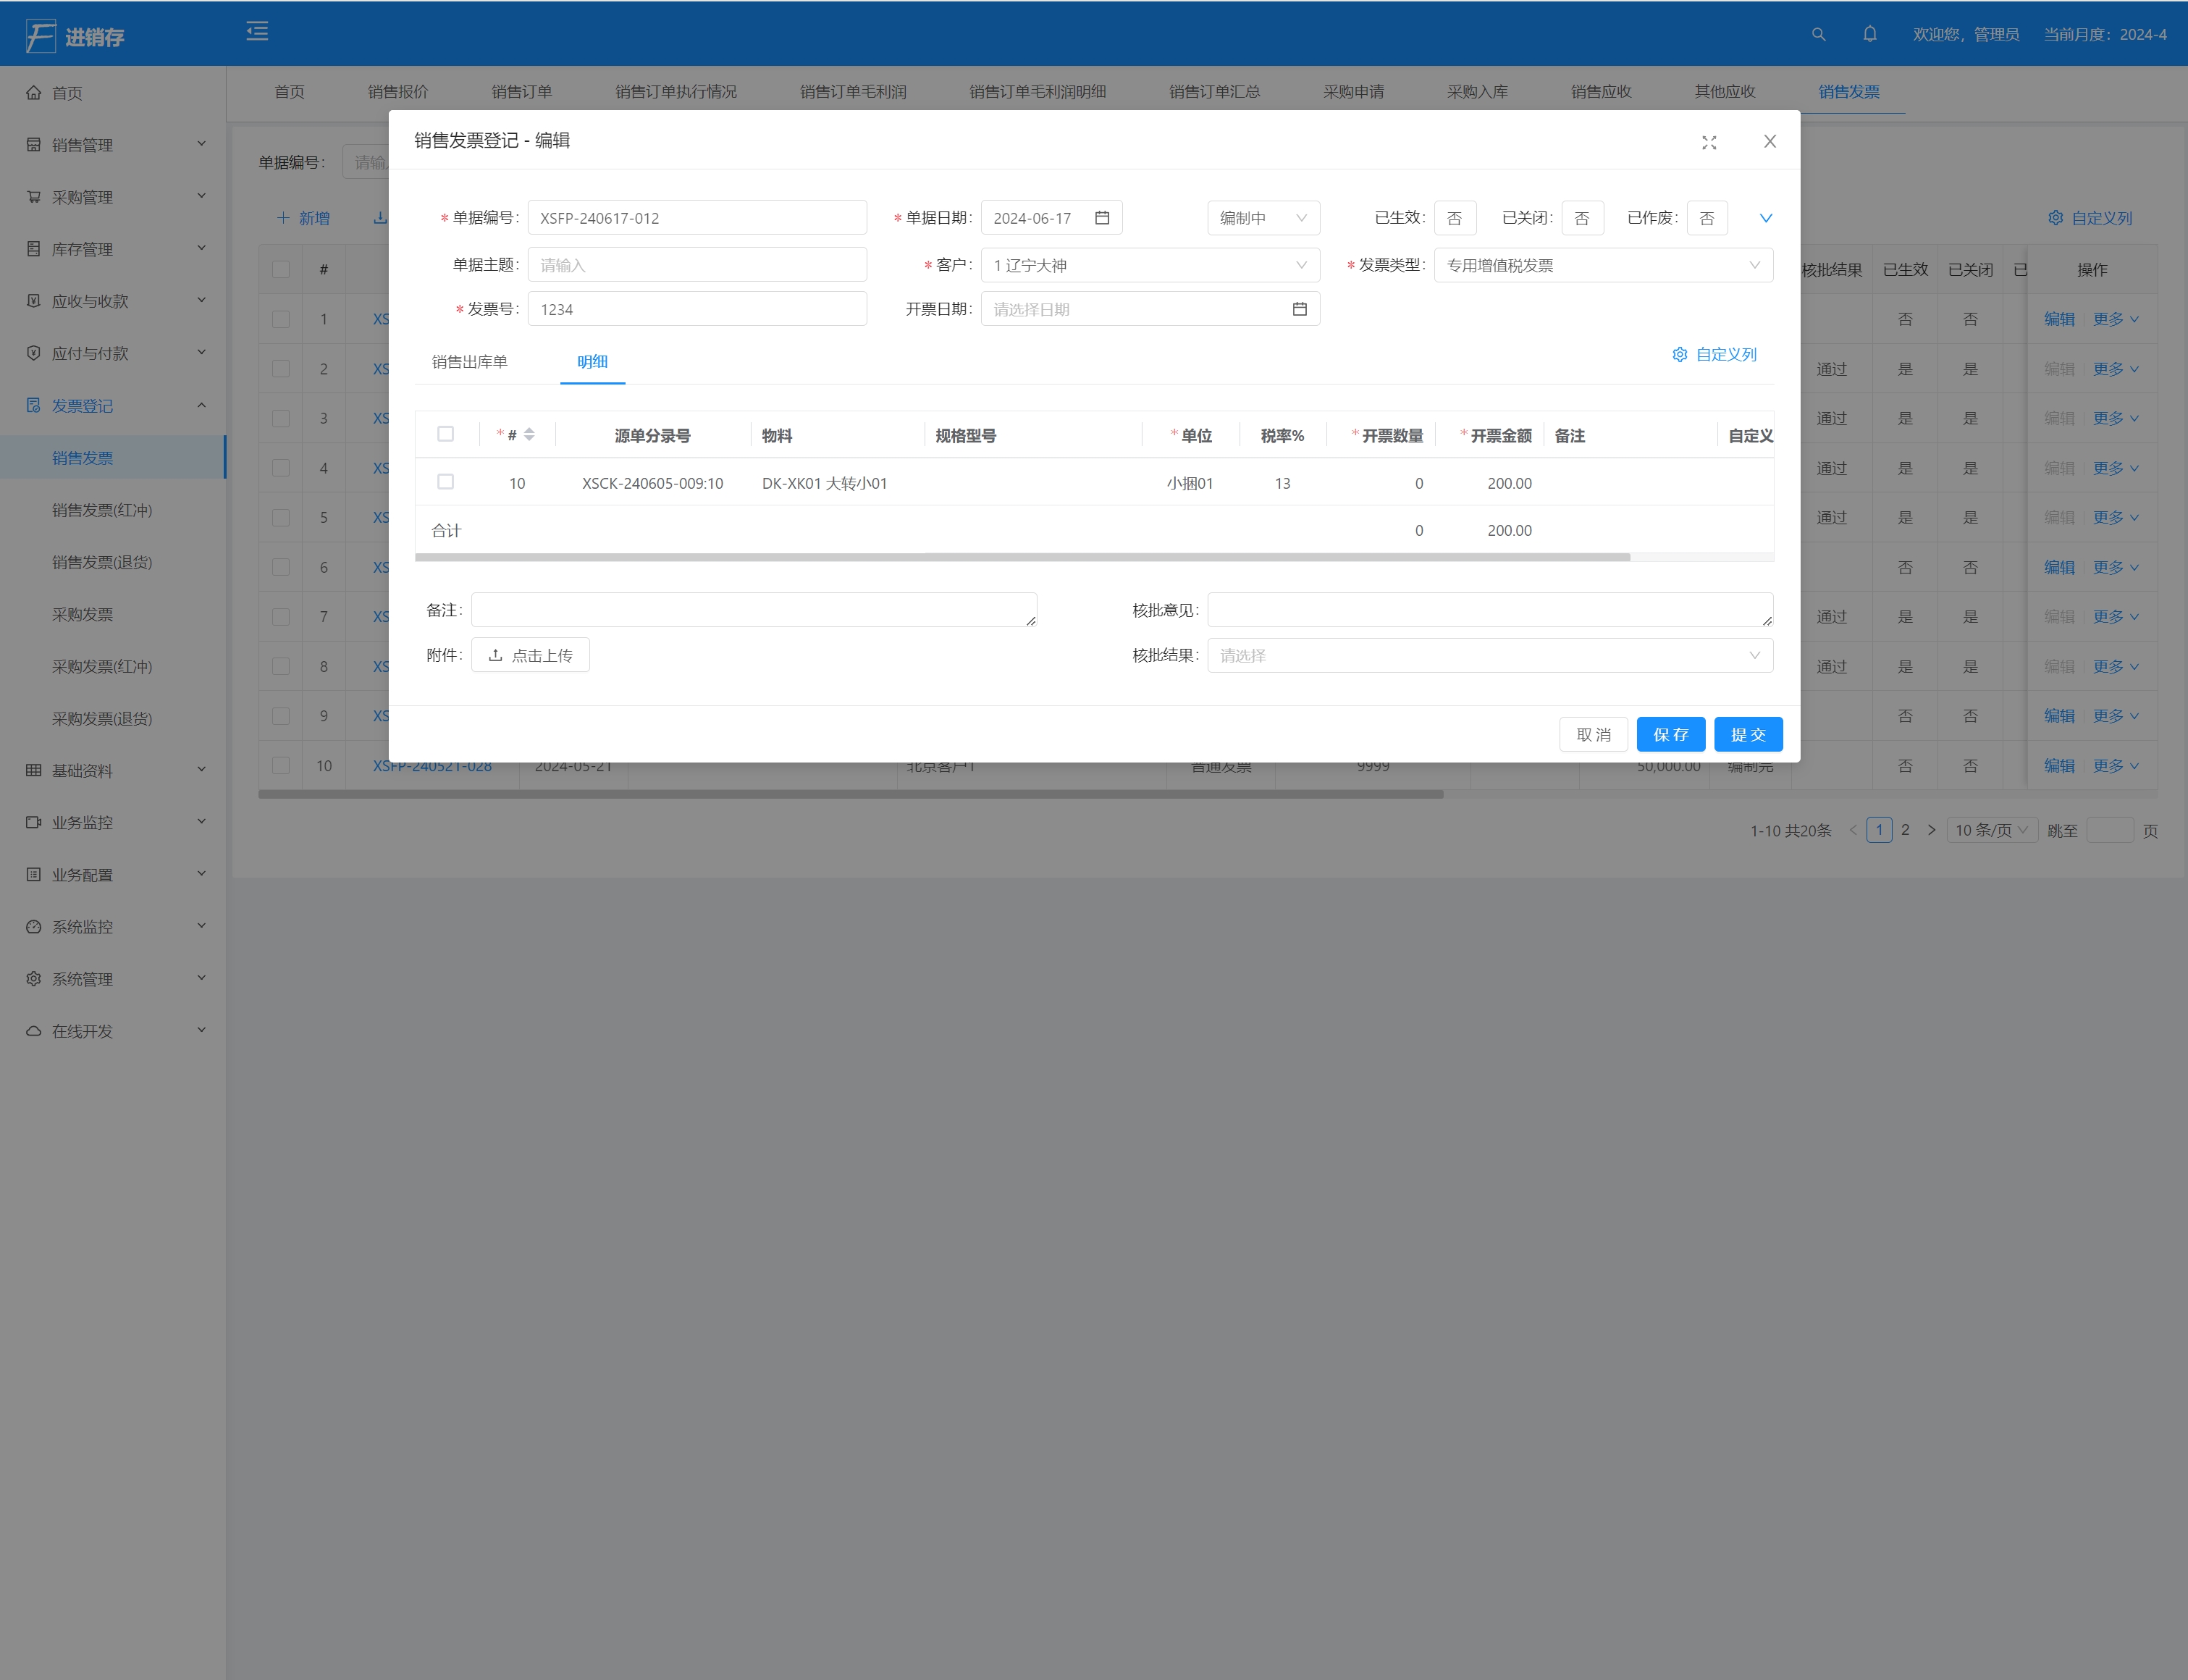This screenshot has height=1680, width=2188.
Task: Click the 基础资料 table icon
Action: click(x=33, y=770)
